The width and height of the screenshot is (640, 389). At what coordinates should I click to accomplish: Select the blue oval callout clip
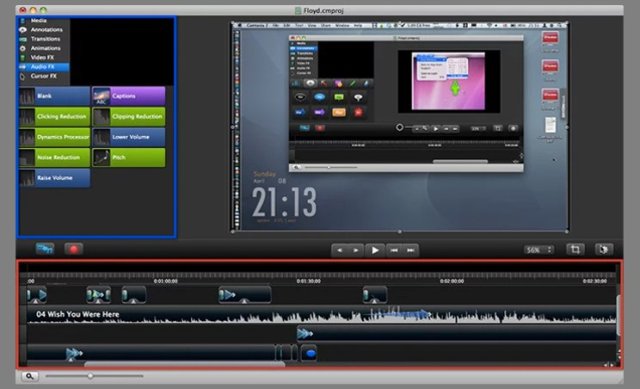pyautogui.click(x=309, y=353)
